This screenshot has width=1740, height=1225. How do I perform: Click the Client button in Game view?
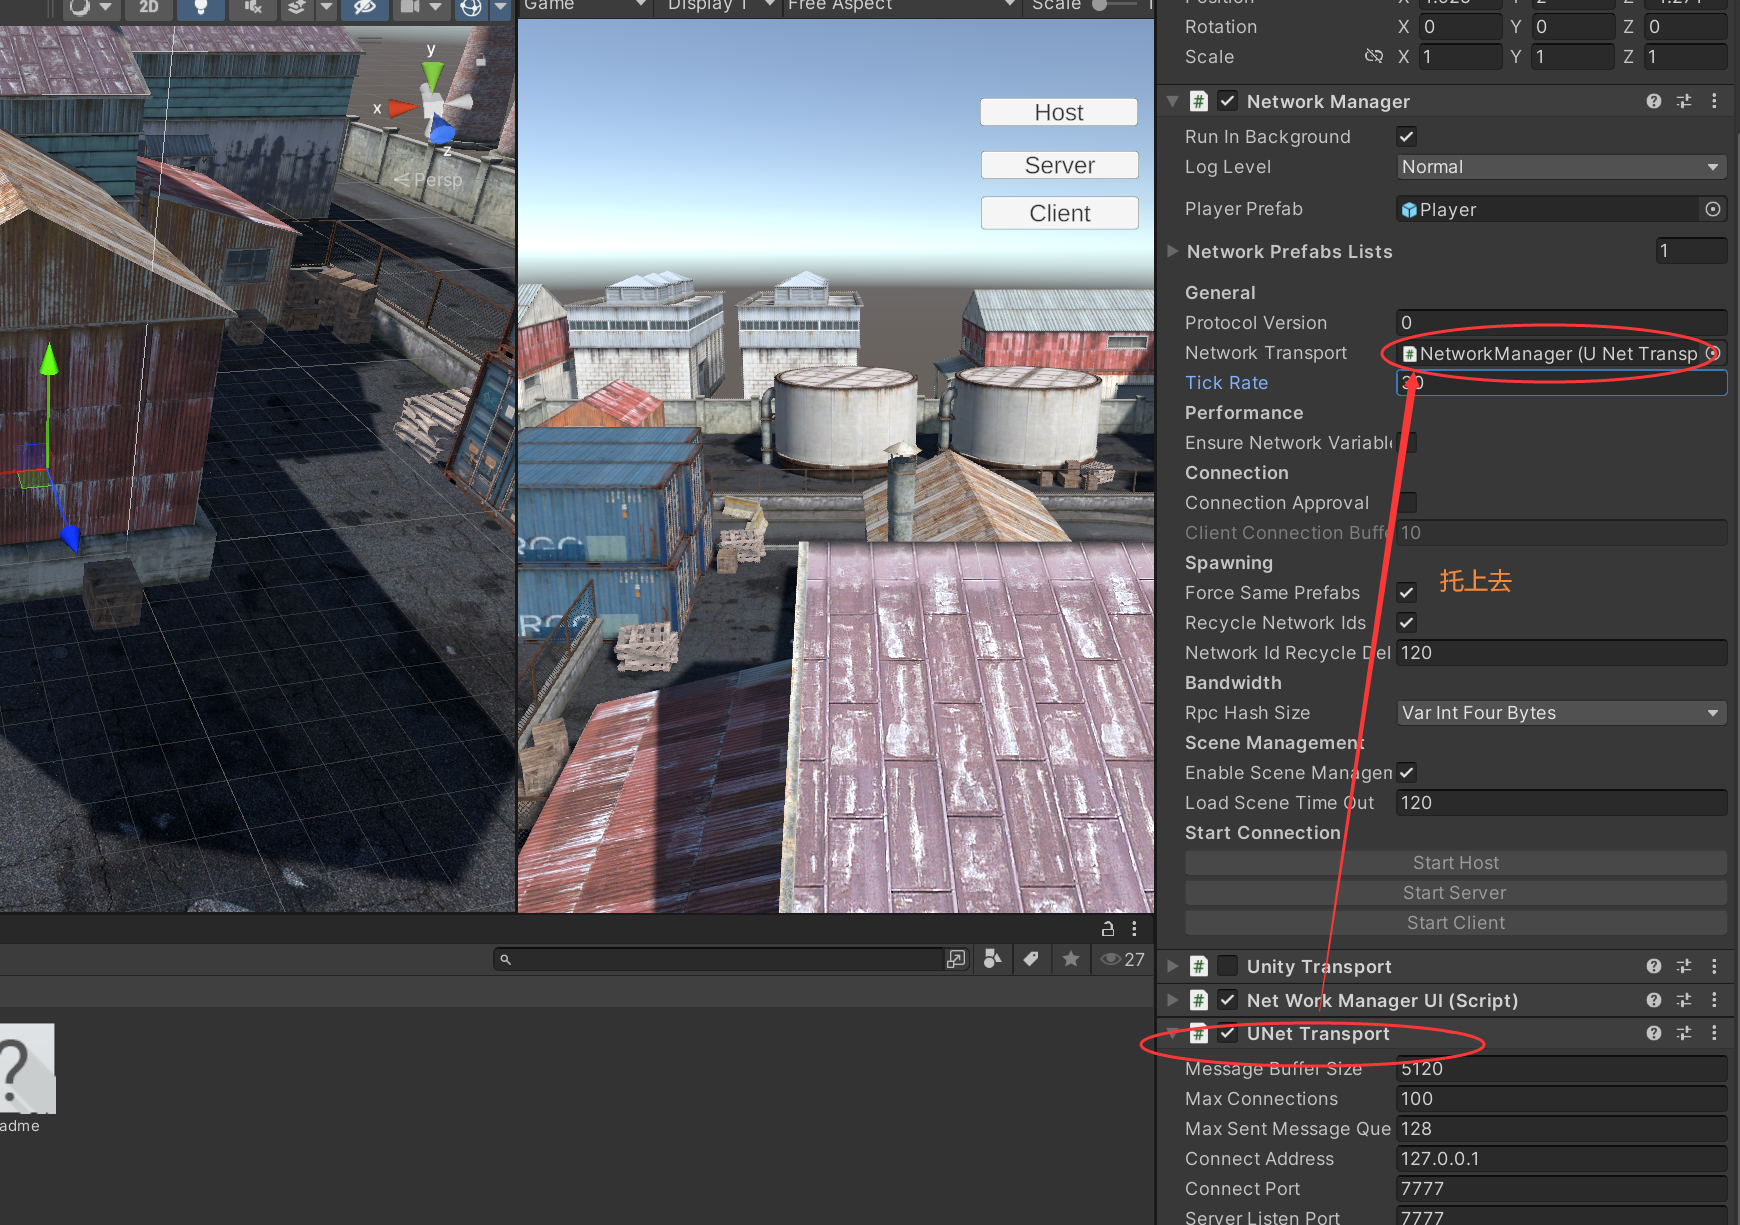click(1059, 213)
